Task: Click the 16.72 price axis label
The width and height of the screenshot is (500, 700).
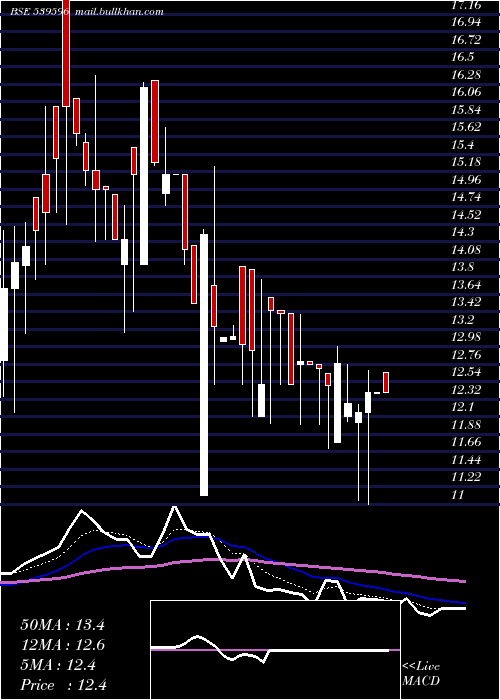Action: coord(466,40)
